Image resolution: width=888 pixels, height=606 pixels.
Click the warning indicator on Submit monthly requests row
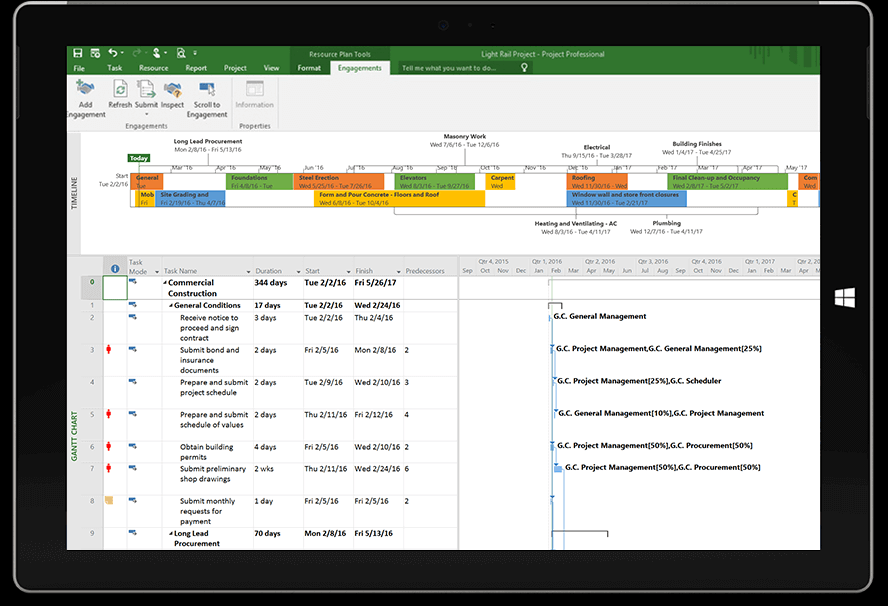coord(111,500)
